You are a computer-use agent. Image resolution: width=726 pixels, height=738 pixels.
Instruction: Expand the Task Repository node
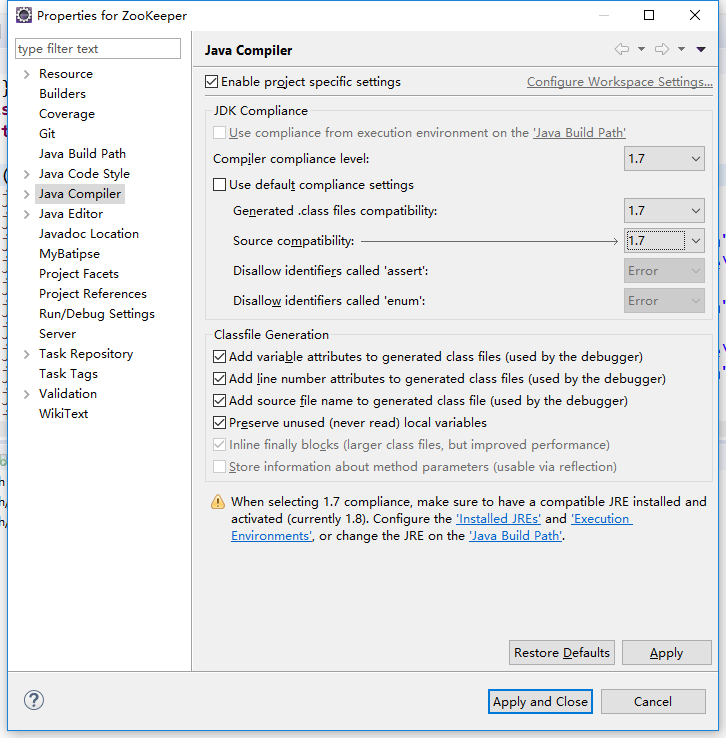coord(27,354)
